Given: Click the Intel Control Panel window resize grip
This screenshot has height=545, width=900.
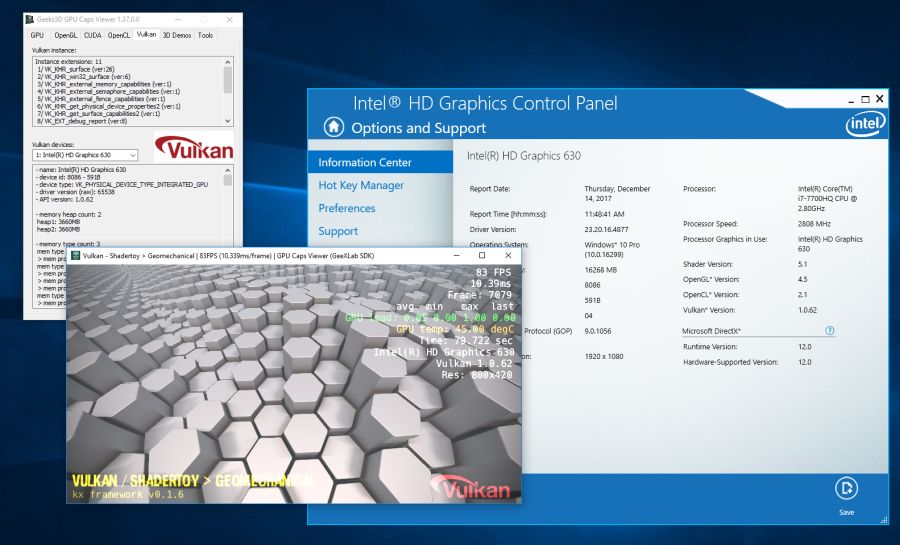Looking at the screenshot, I should 883,520.
